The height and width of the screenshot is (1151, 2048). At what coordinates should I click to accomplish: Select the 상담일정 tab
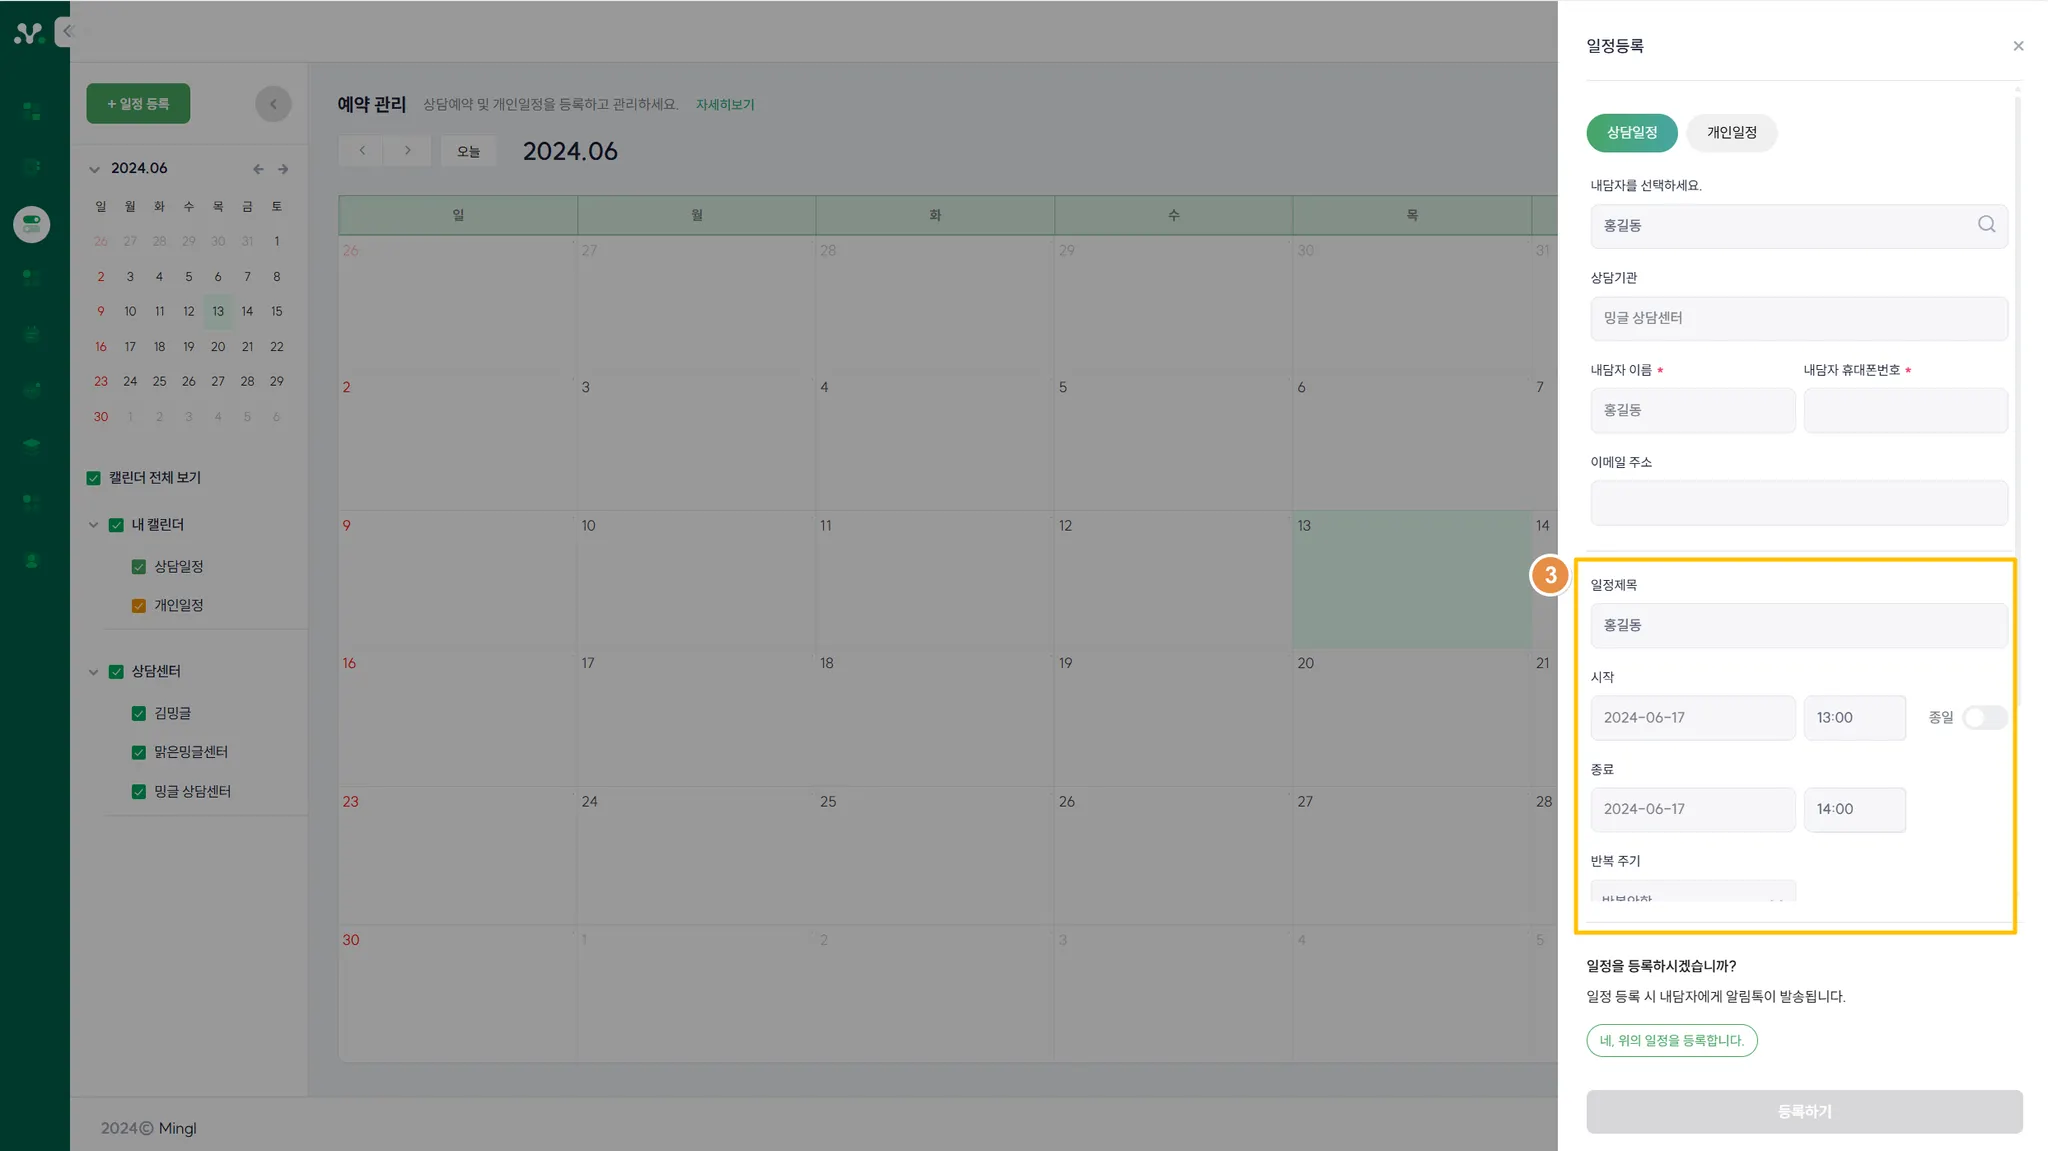(x=1631, y=133)
